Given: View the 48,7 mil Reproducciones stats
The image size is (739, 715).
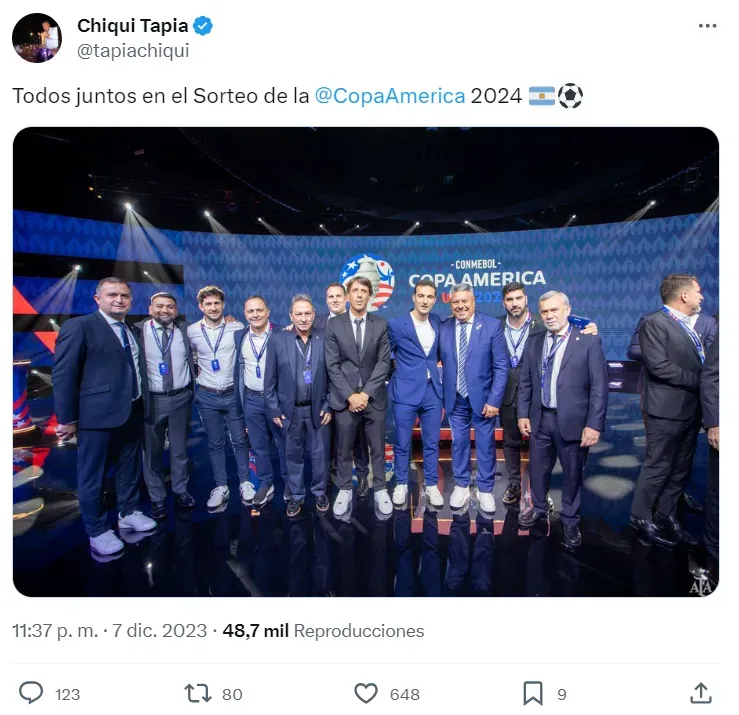Looking at the screenshot, I should 323,631.
